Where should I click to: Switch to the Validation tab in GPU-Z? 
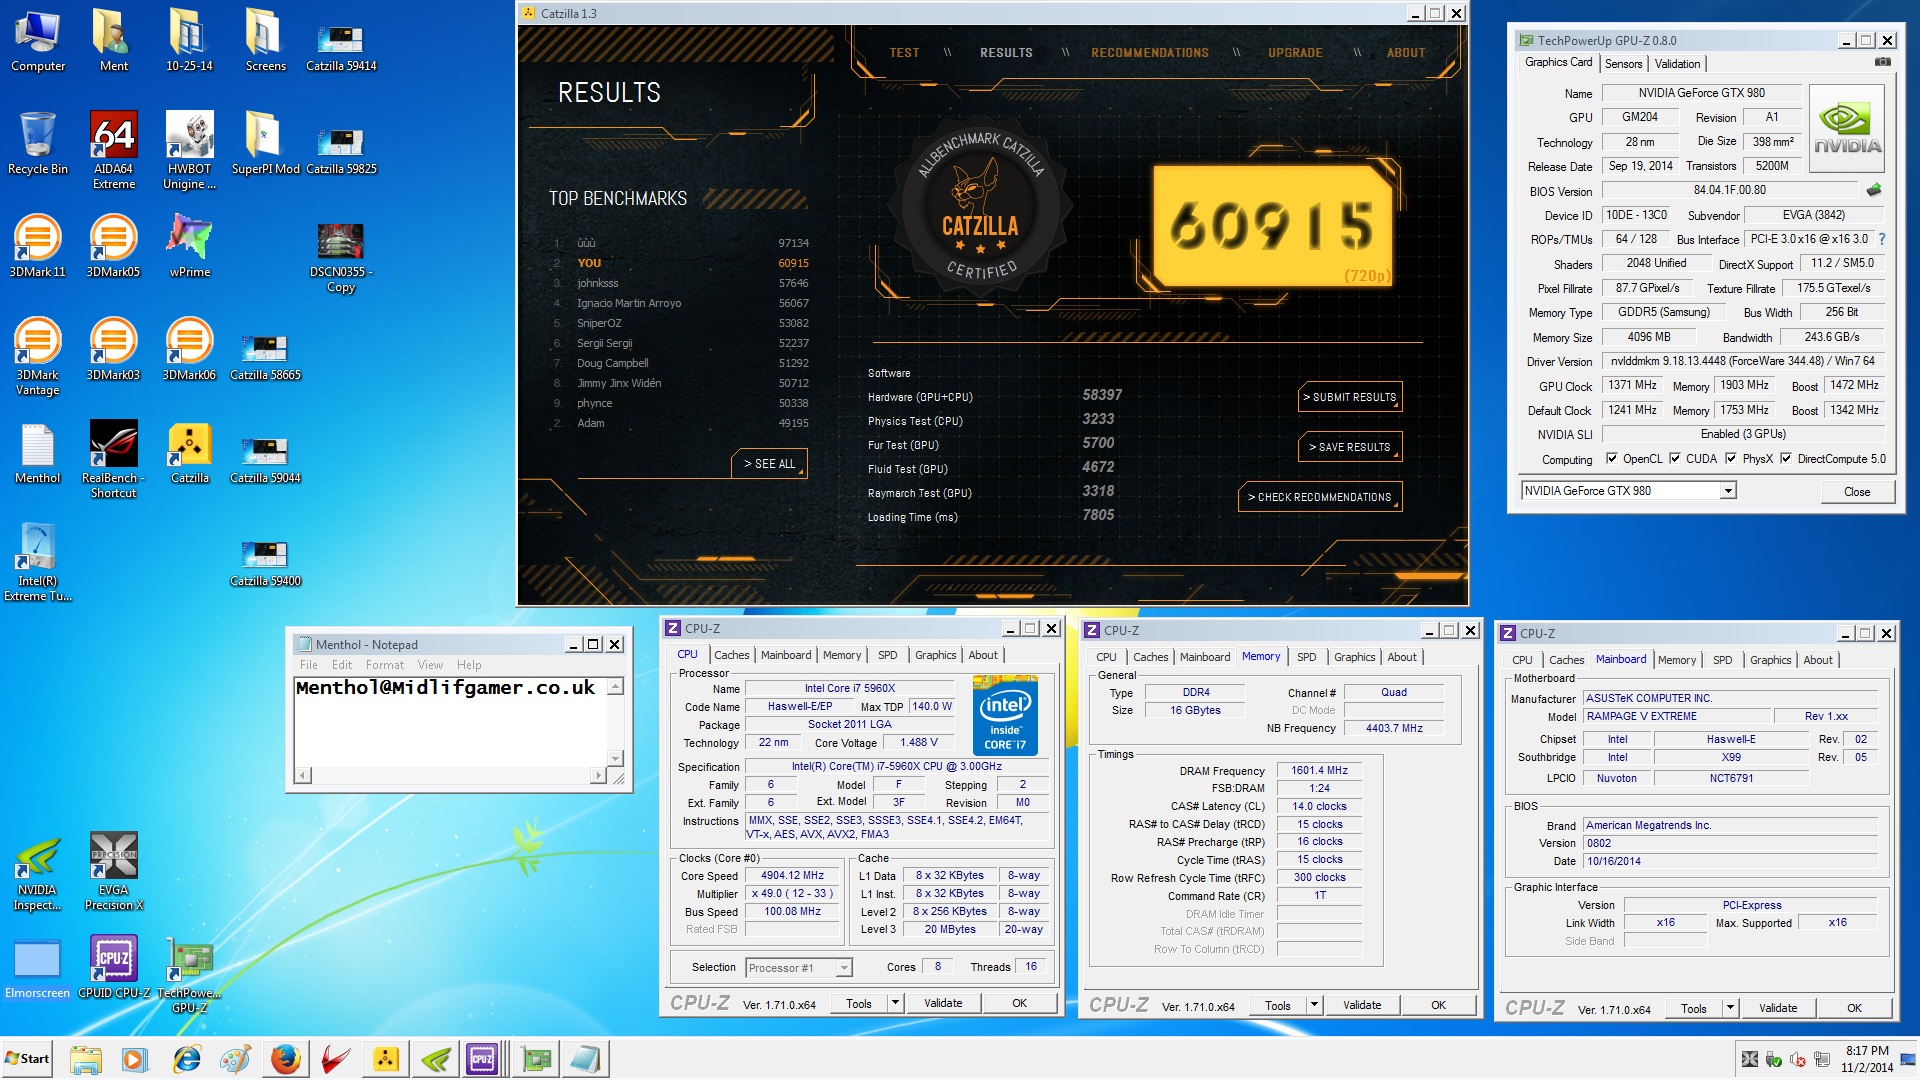pos(1677,63)
